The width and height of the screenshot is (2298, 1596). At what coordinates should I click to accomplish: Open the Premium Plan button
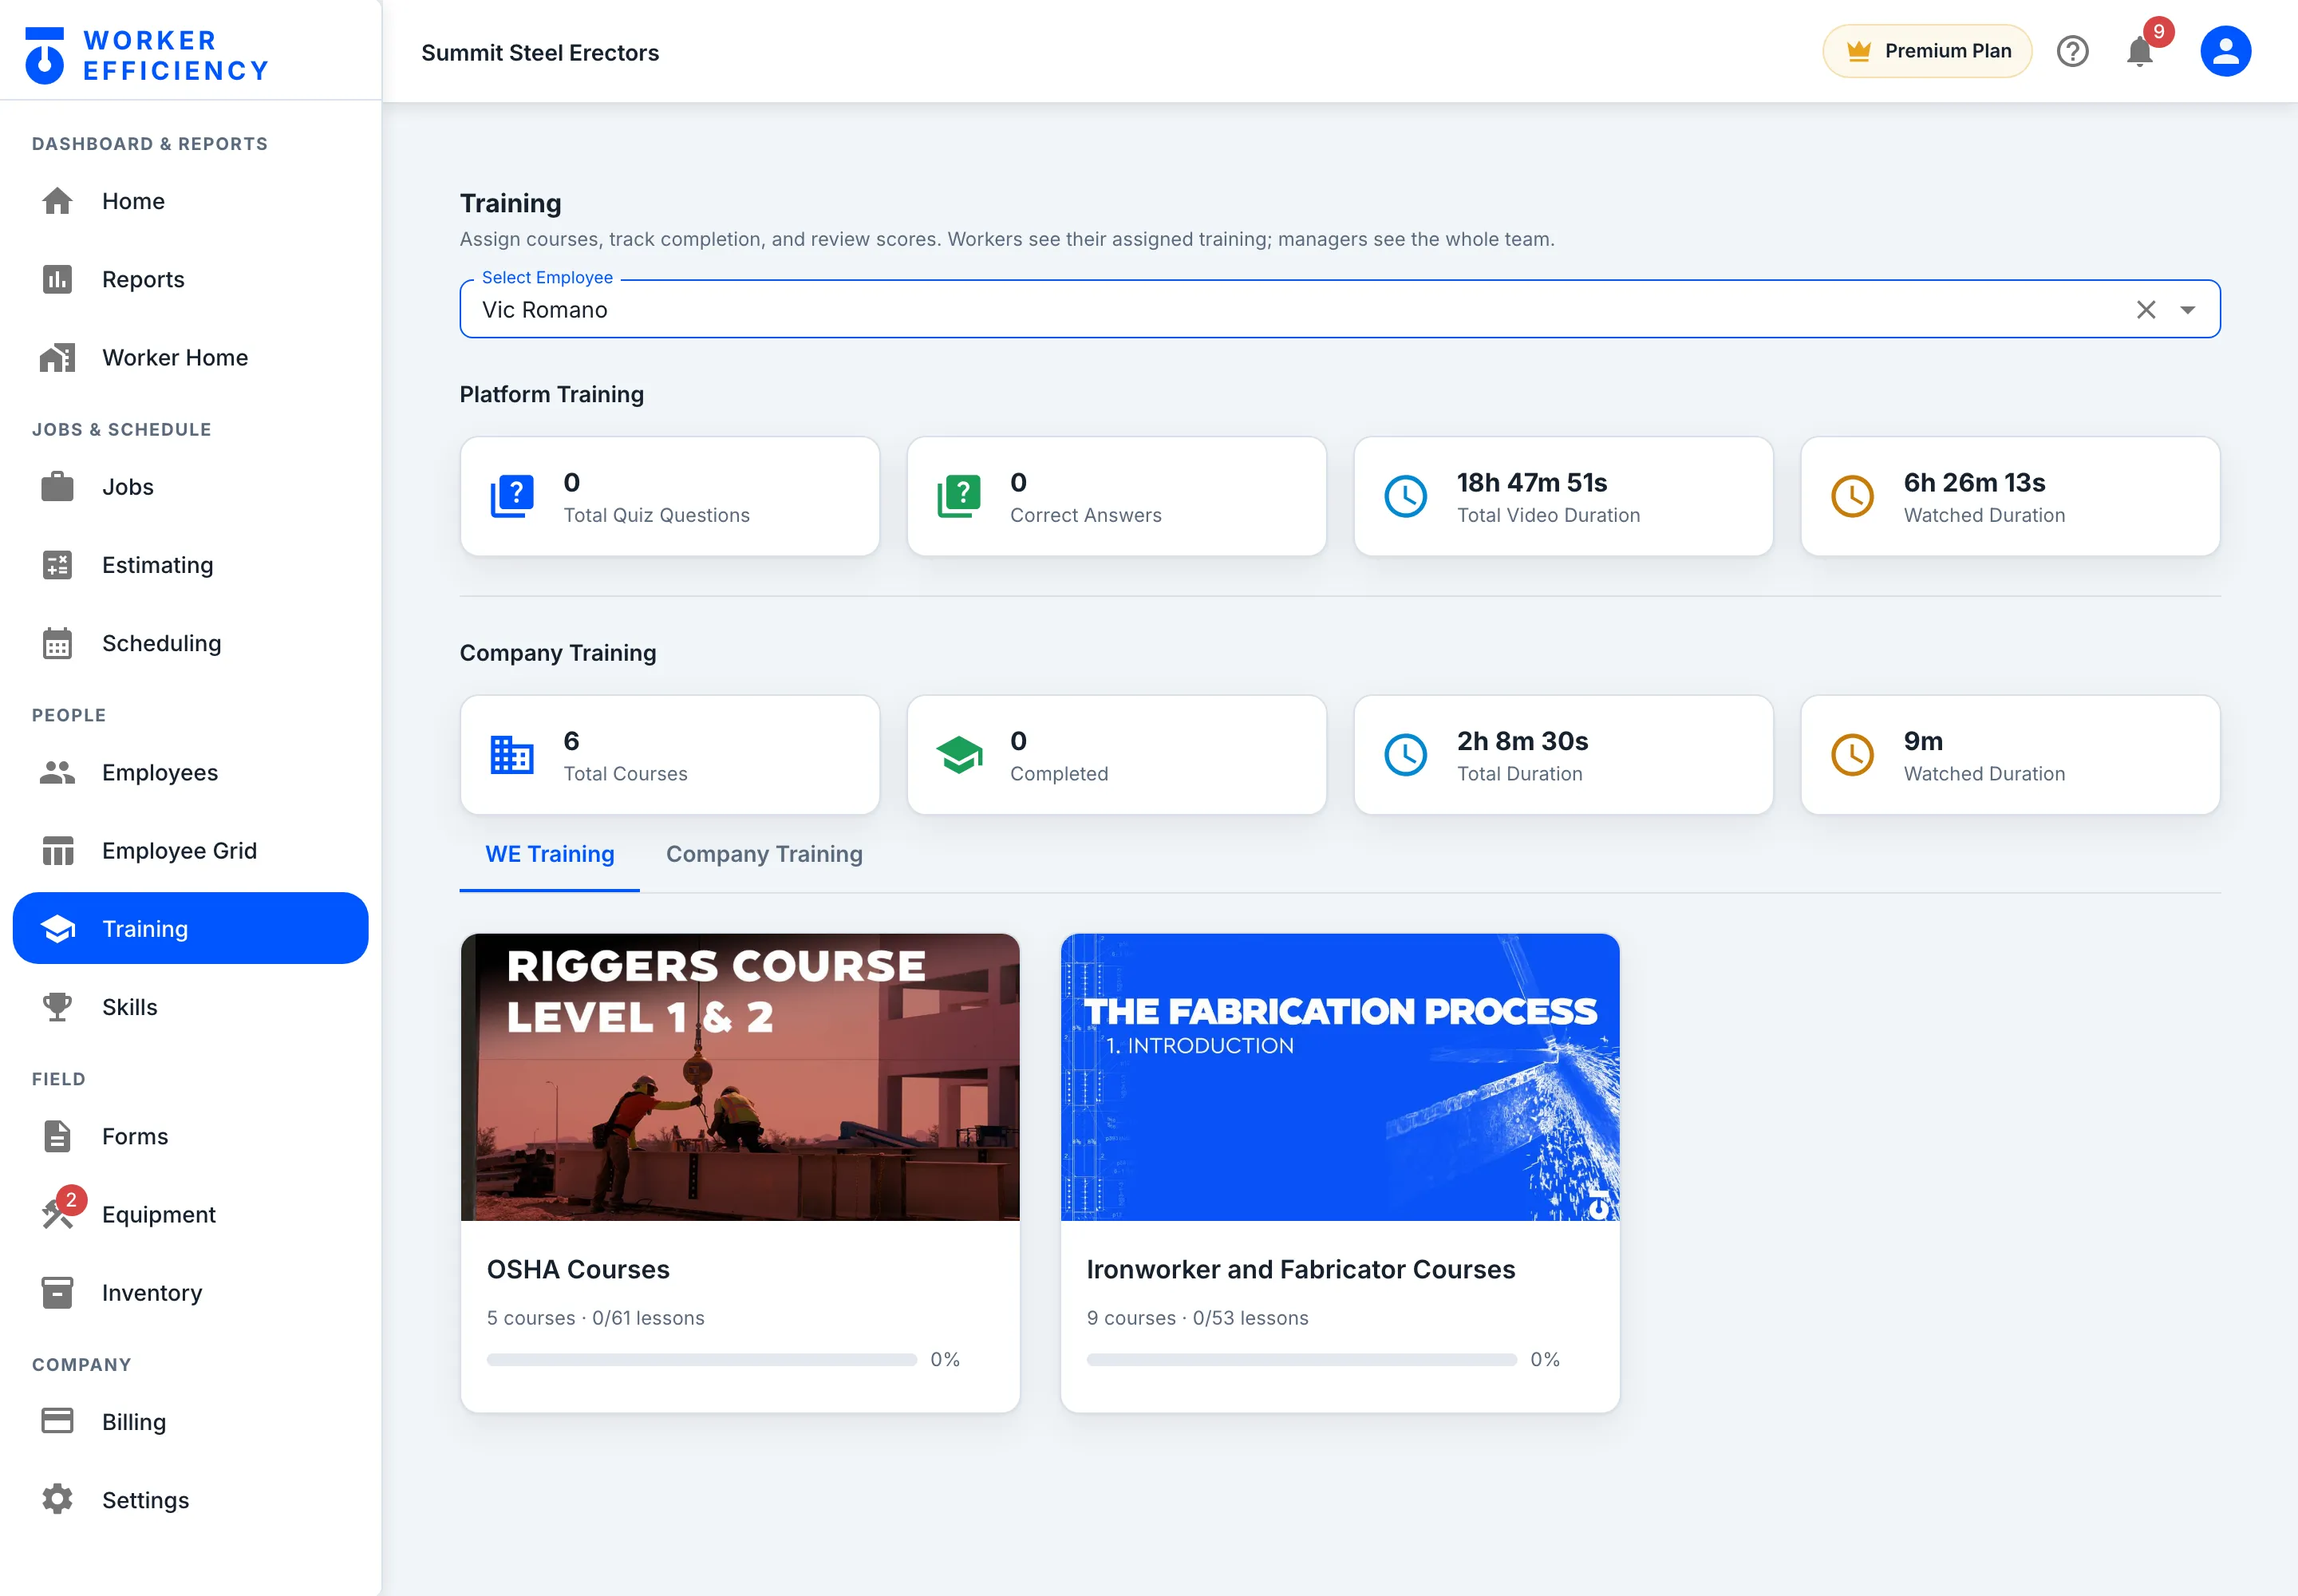pos(1927,51)
